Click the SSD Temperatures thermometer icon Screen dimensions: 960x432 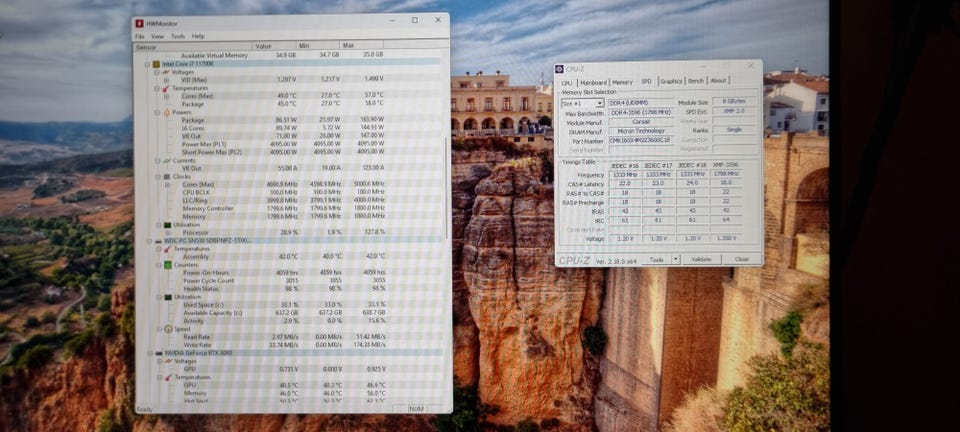tap(167, 249)
